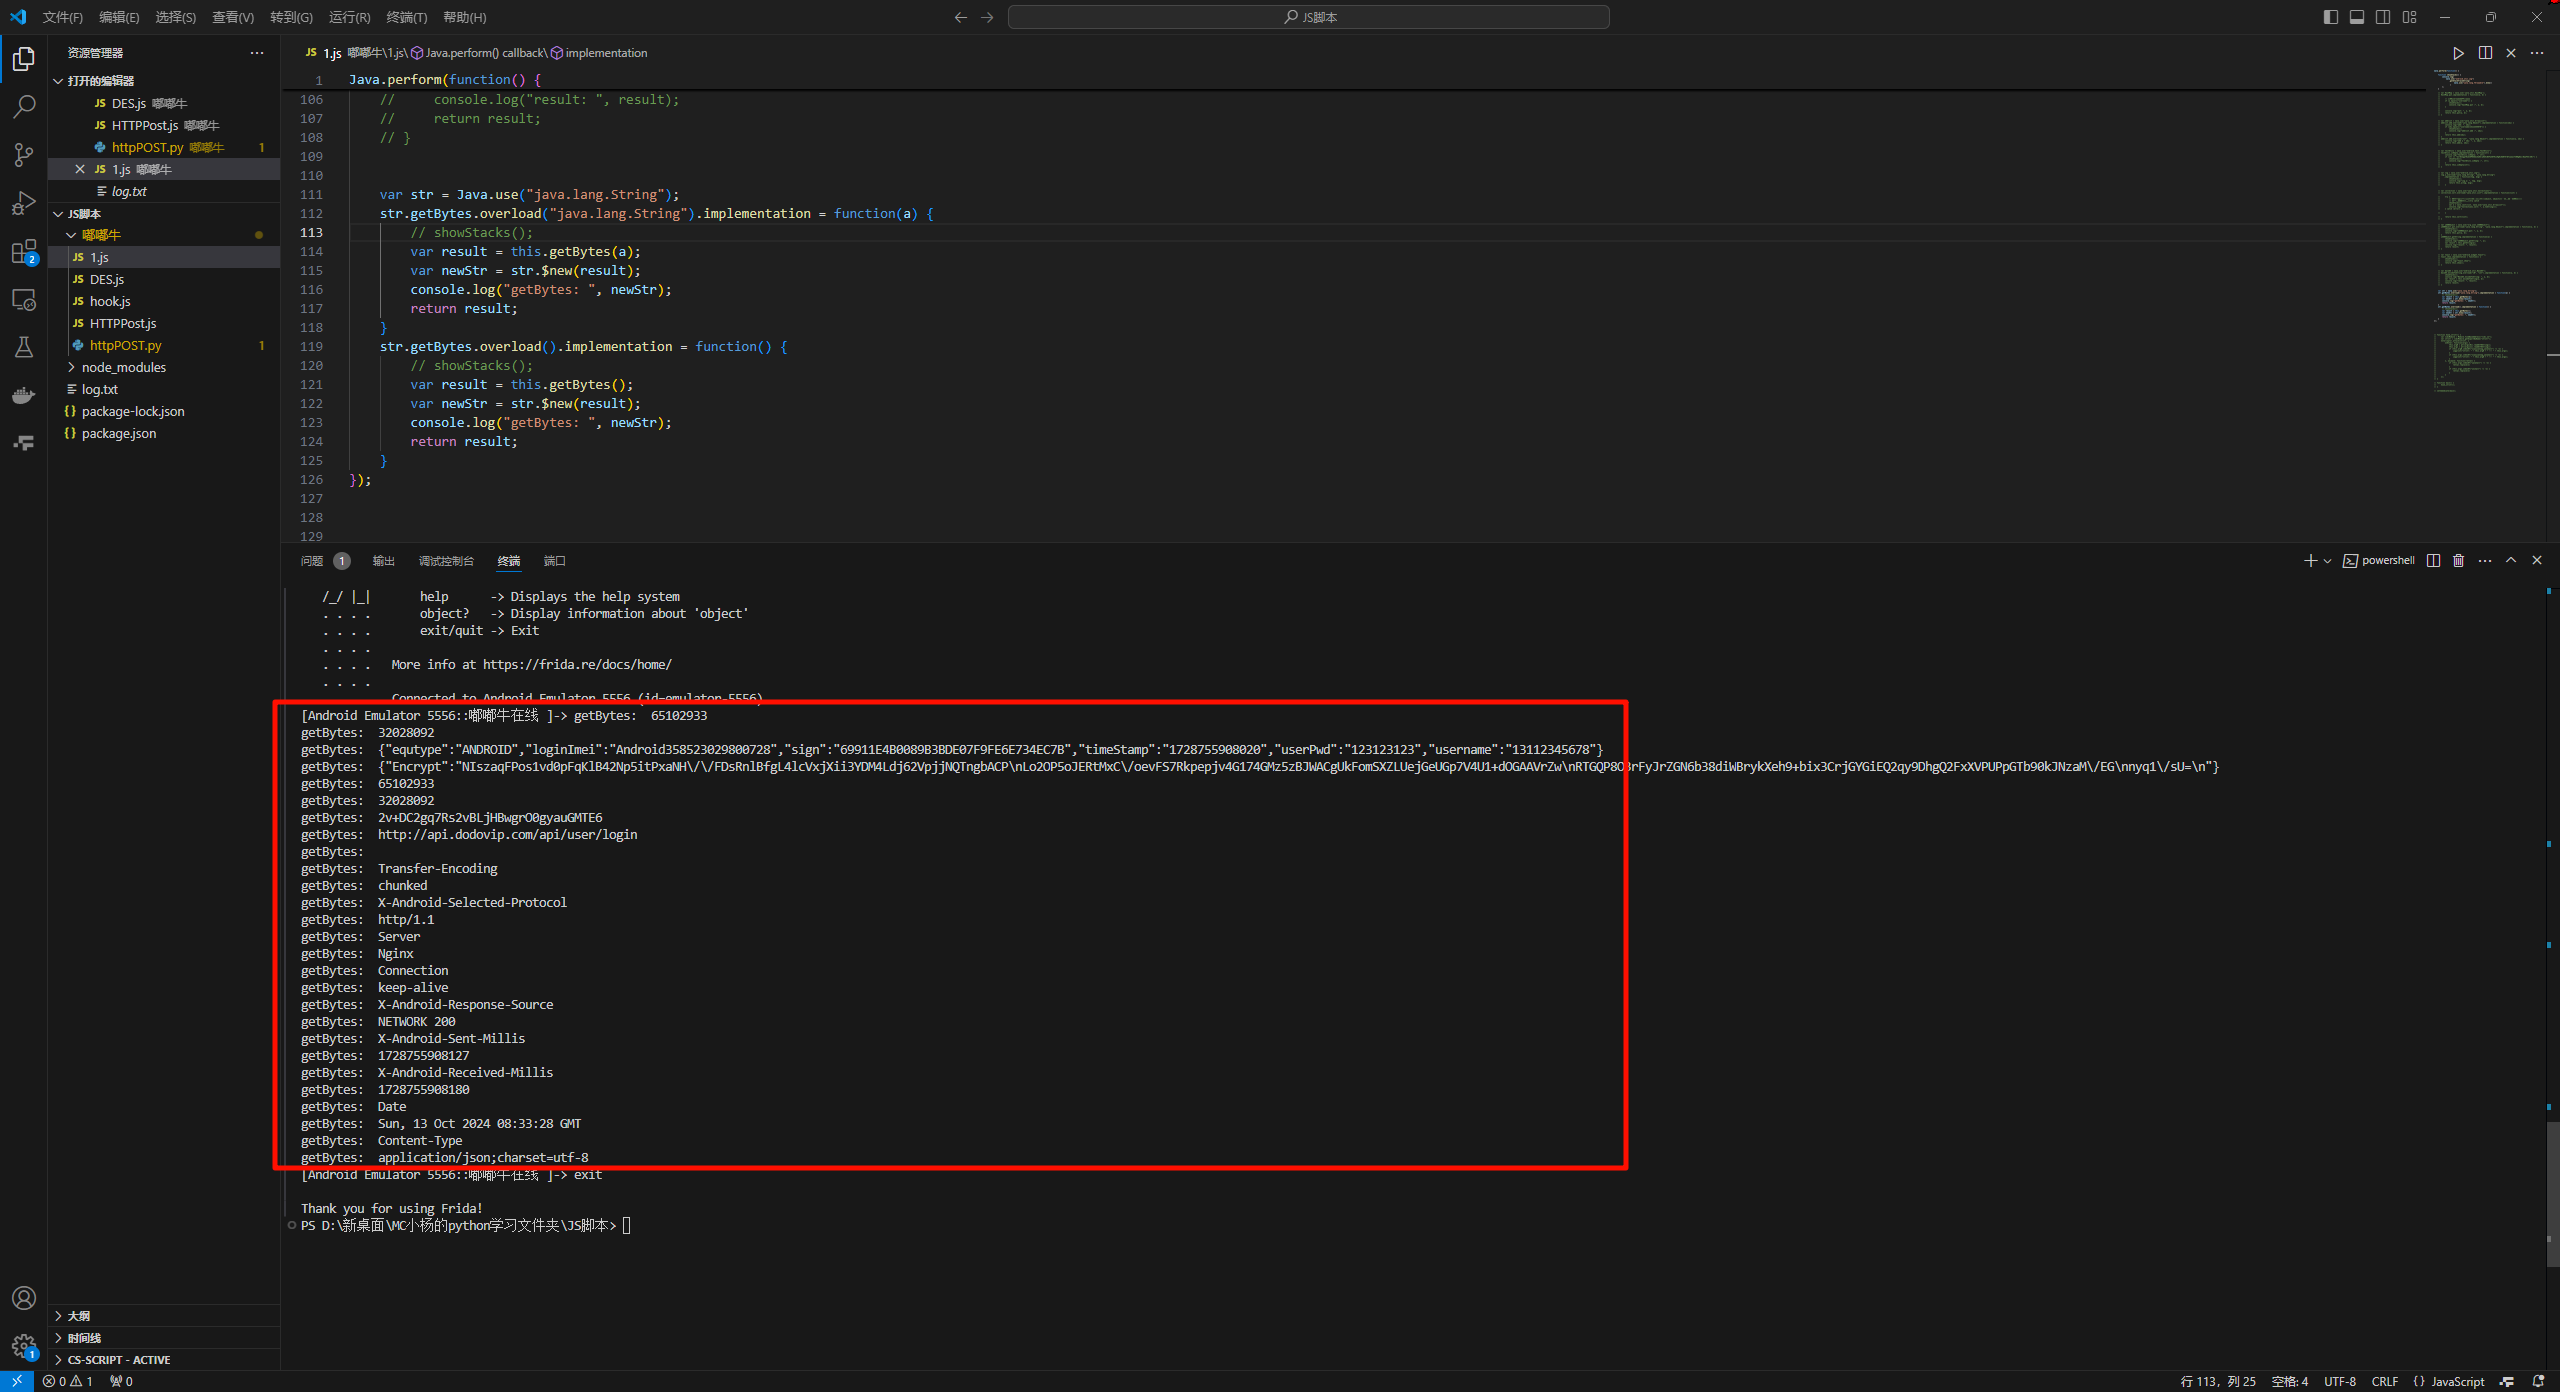Split the terminal panel
The image size is (2560, 1392).
(x=2433, y=561)
